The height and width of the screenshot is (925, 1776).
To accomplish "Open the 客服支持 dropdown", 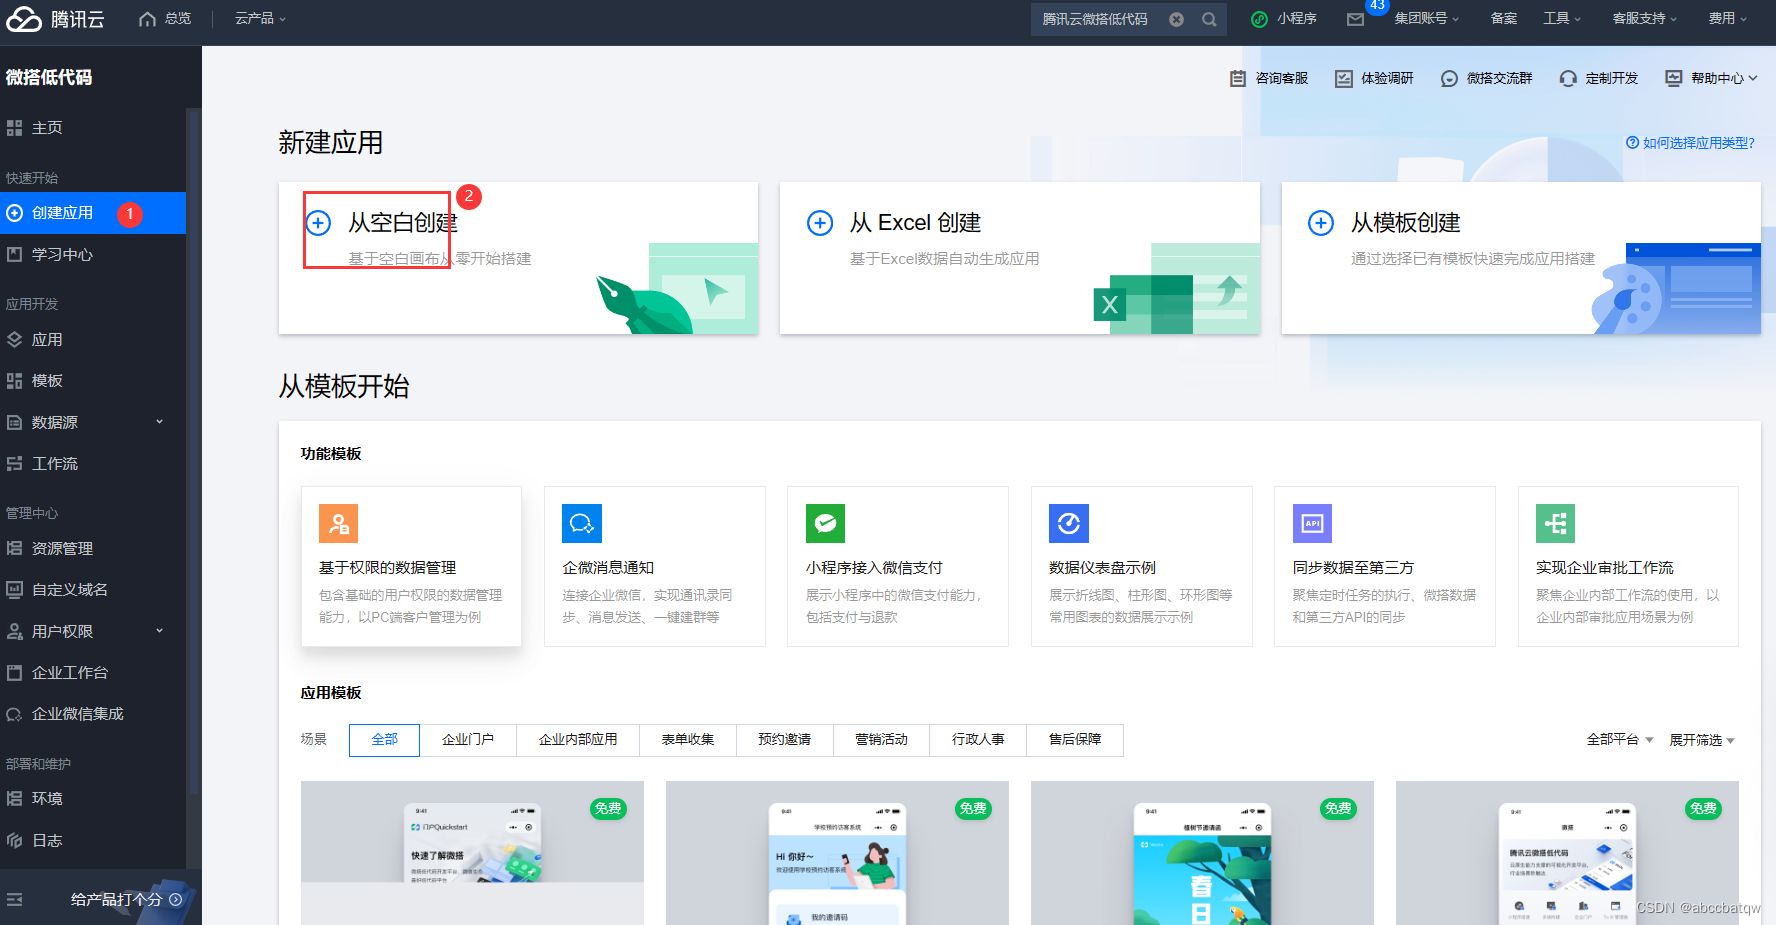I will [x=1645, y=19].
